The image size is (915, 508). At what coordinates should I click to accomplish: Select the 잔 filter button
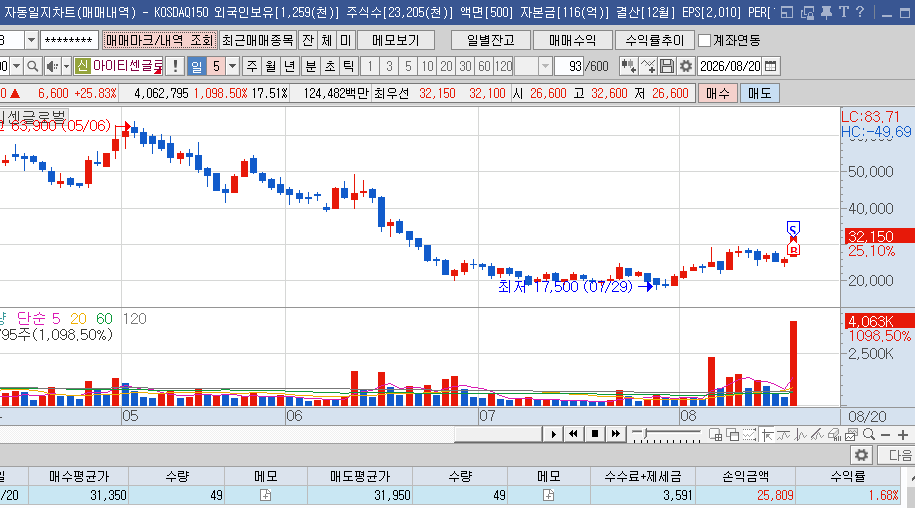(308, 40)
